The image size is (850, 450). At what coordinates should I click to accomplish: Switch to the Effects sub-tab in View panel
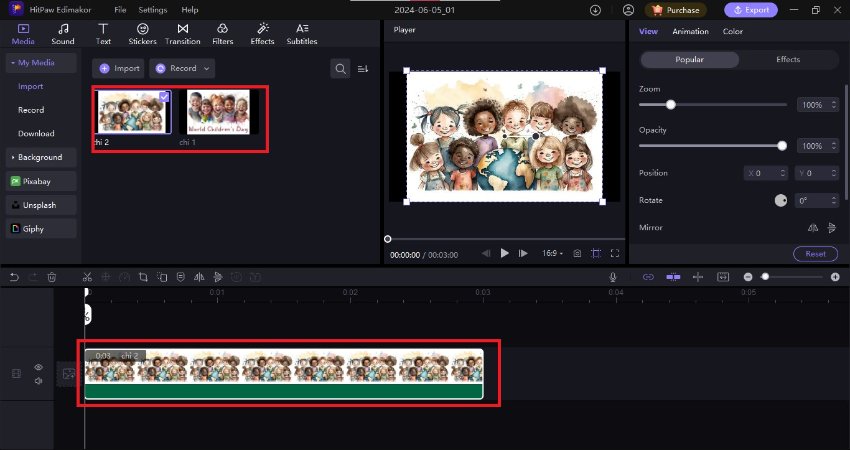pos(788,60)
